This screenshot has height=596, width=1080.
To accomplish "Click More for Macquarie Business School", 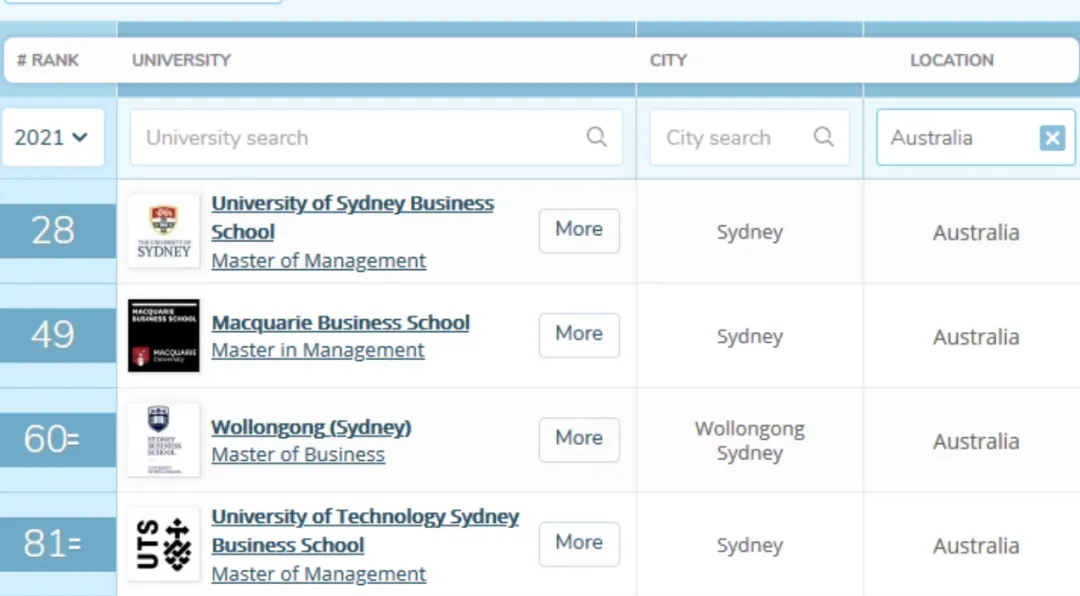I will click(579, 335).
